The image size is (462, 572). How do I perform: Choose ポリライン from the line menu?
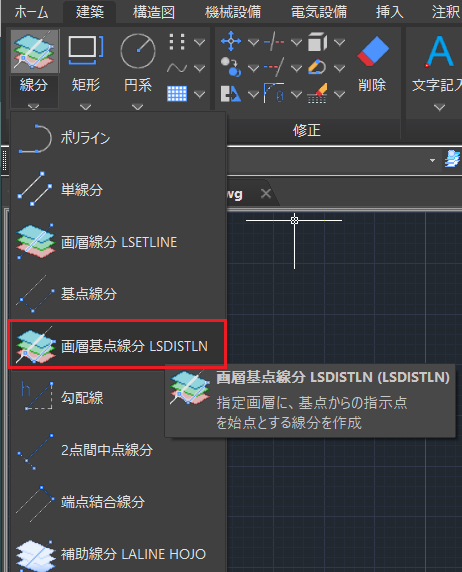(x=118, y=138)
